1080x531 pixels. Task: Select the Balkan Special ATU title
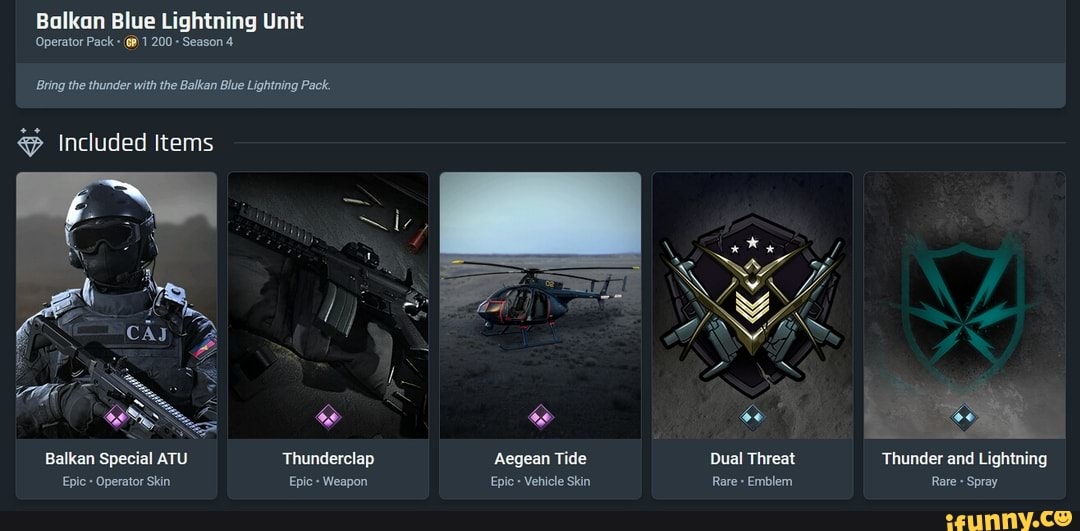[x=116, y=459]
